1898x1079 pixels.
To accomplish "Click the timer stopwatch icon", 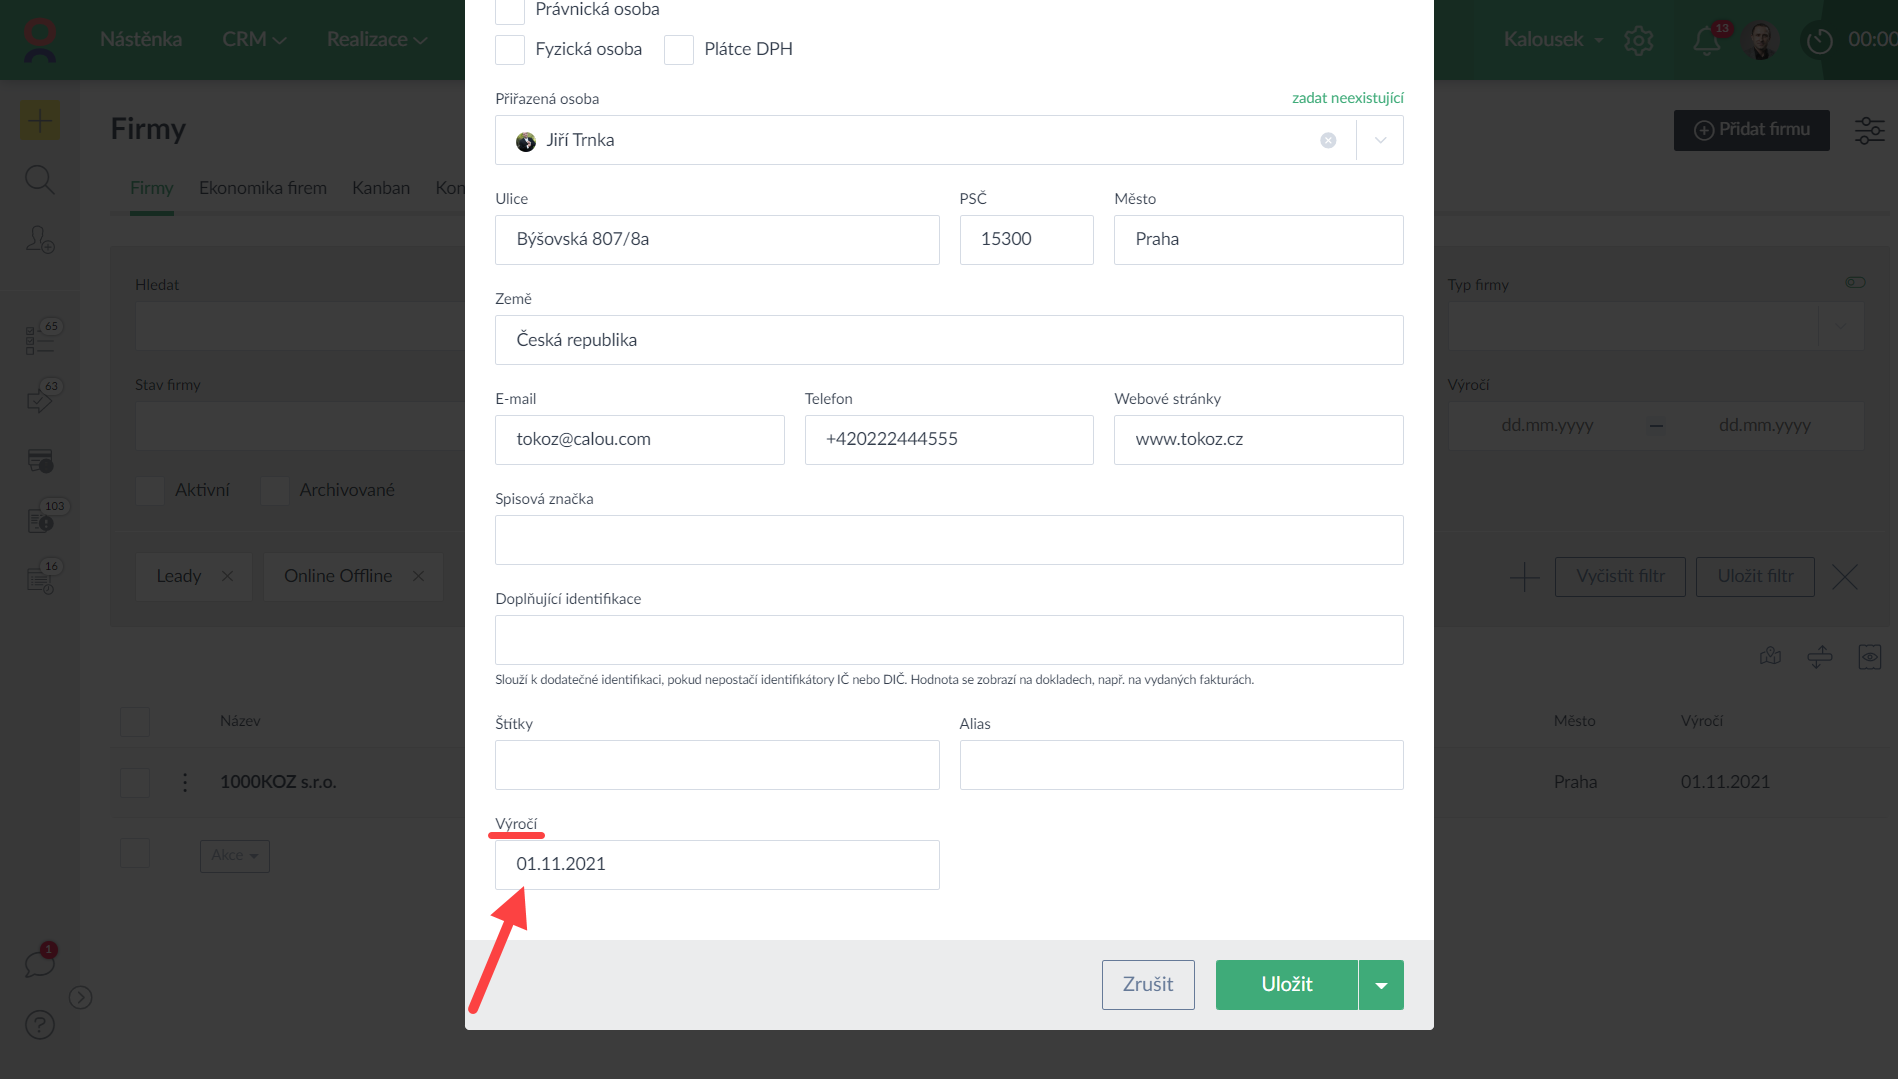I will pos(1819,40).
